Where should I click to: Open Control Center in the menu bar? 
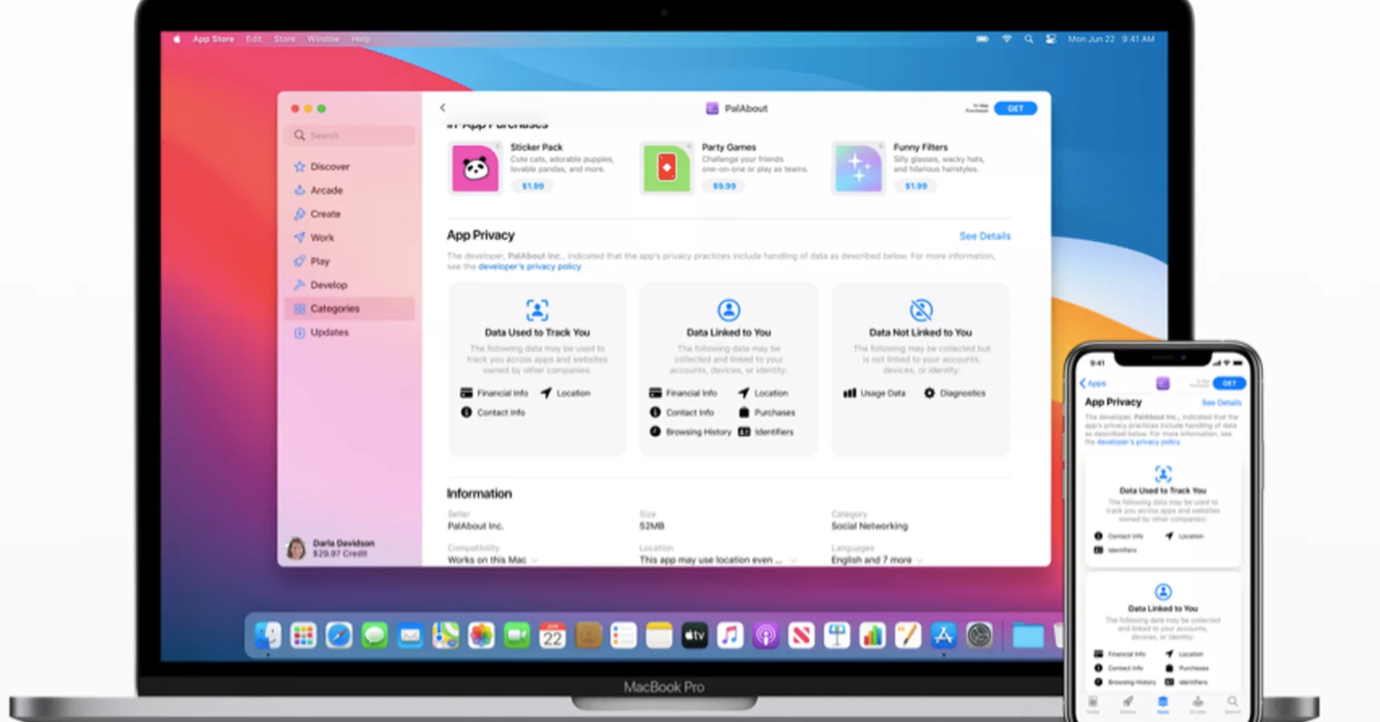click(1050, 39)
